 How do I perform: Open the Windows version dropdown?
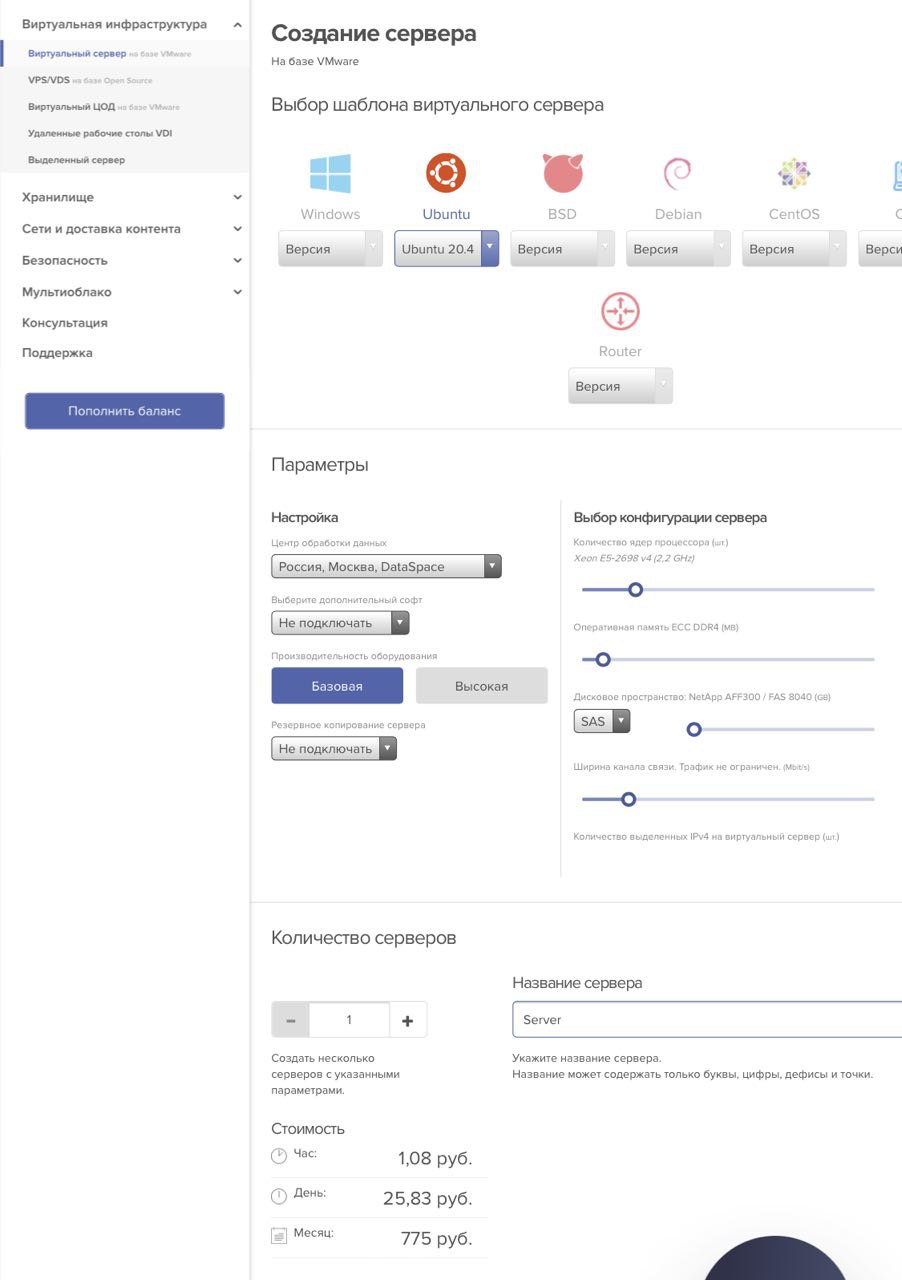click(330, 249)
